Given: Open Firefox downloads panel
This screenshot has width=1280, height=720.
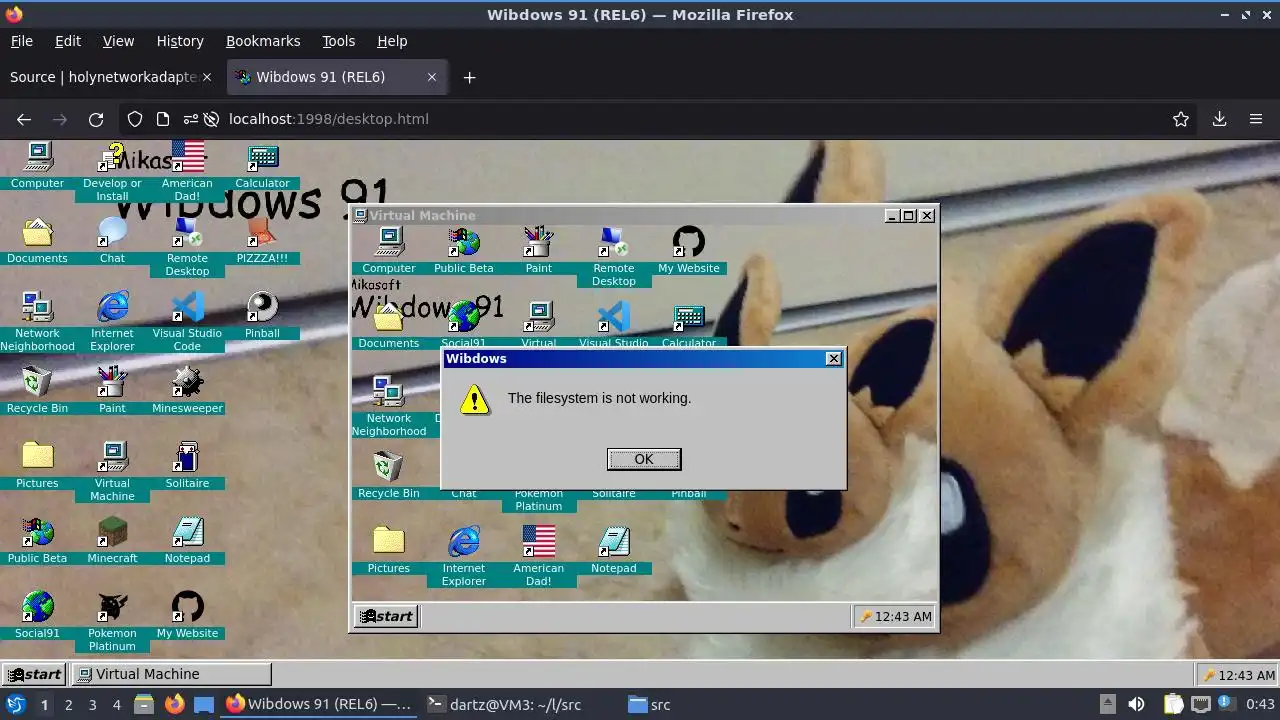Looking at the screenshot, I should point(1219,119).
